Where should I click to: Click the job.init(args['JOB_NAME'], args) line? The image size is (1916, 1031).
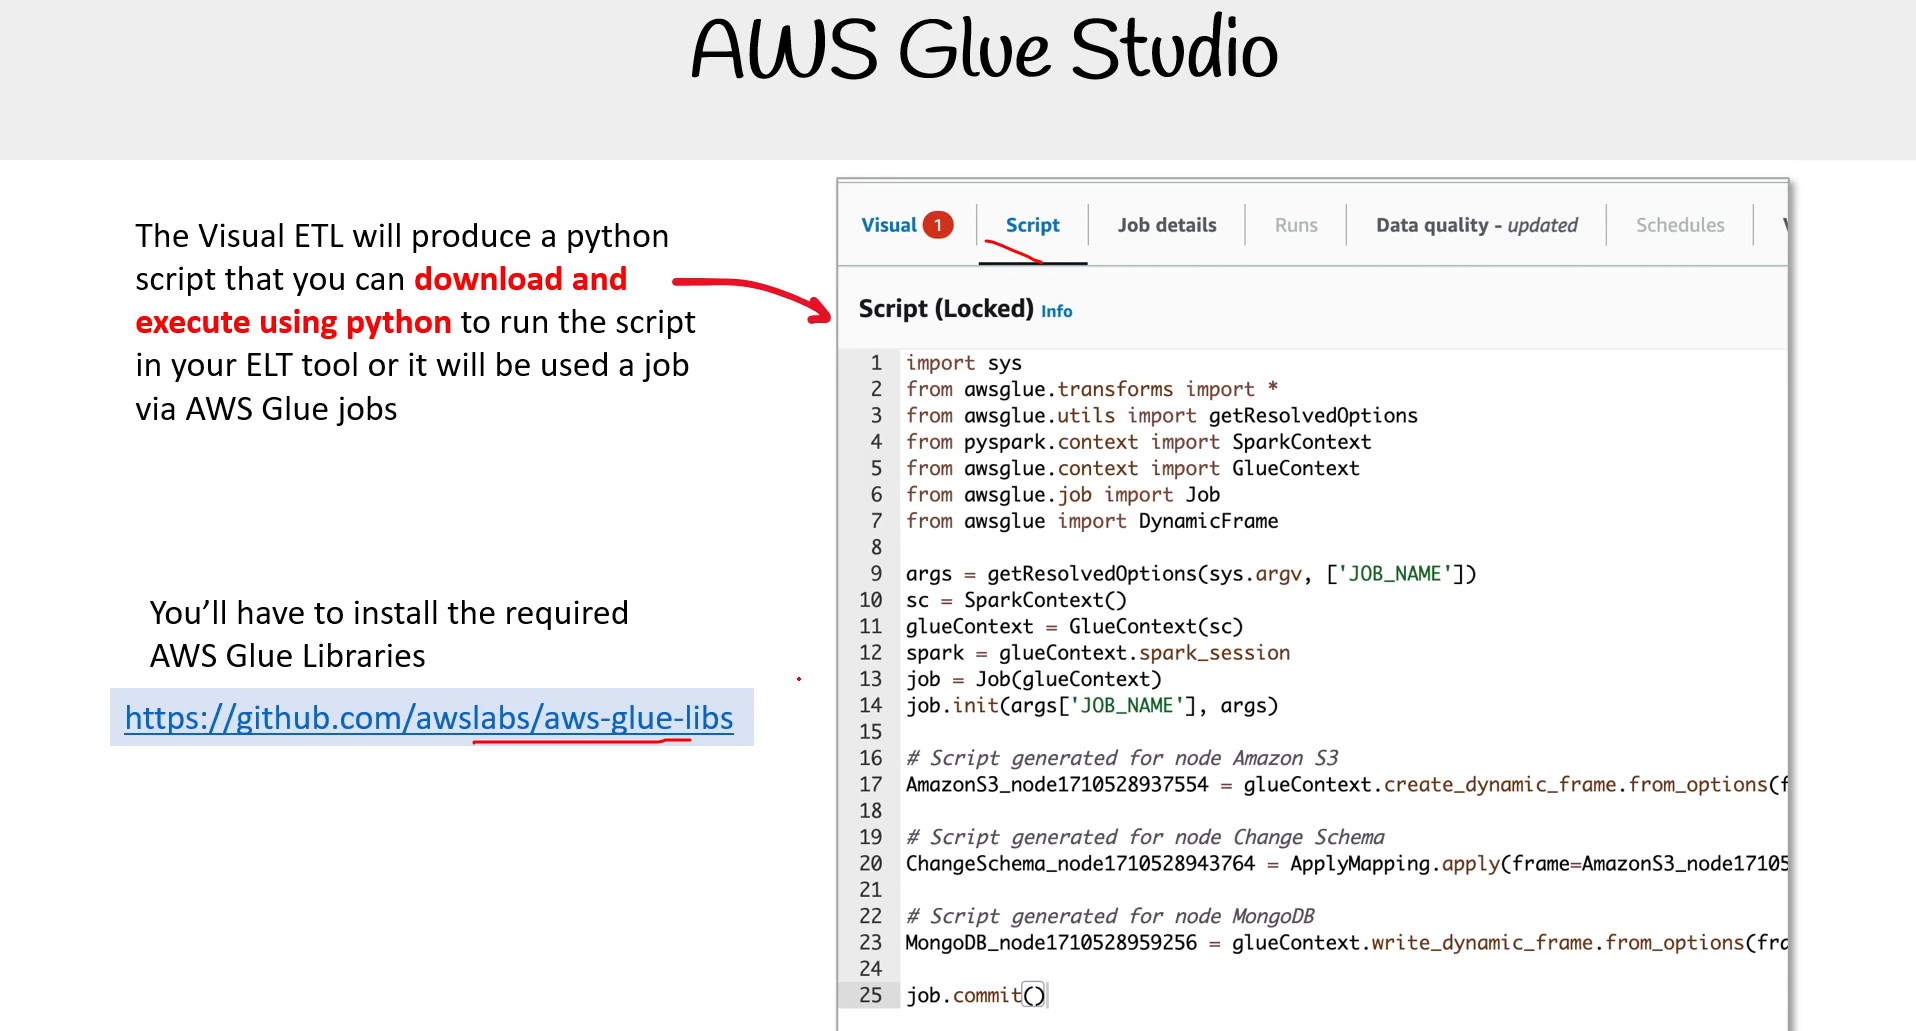point(1091,705)
